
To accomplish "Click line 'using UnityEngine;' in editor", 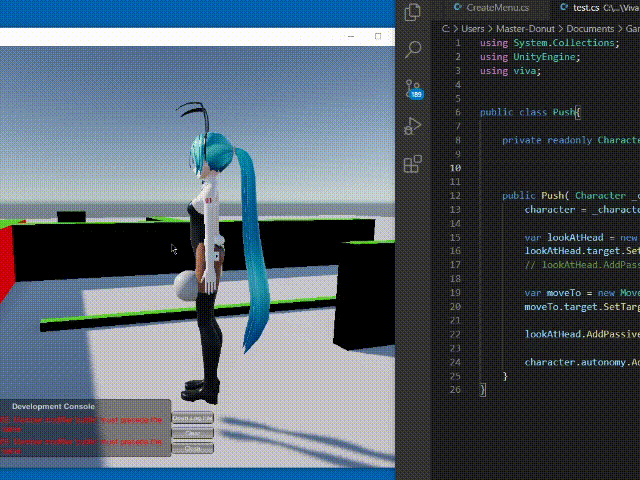I will coord(530,57).
